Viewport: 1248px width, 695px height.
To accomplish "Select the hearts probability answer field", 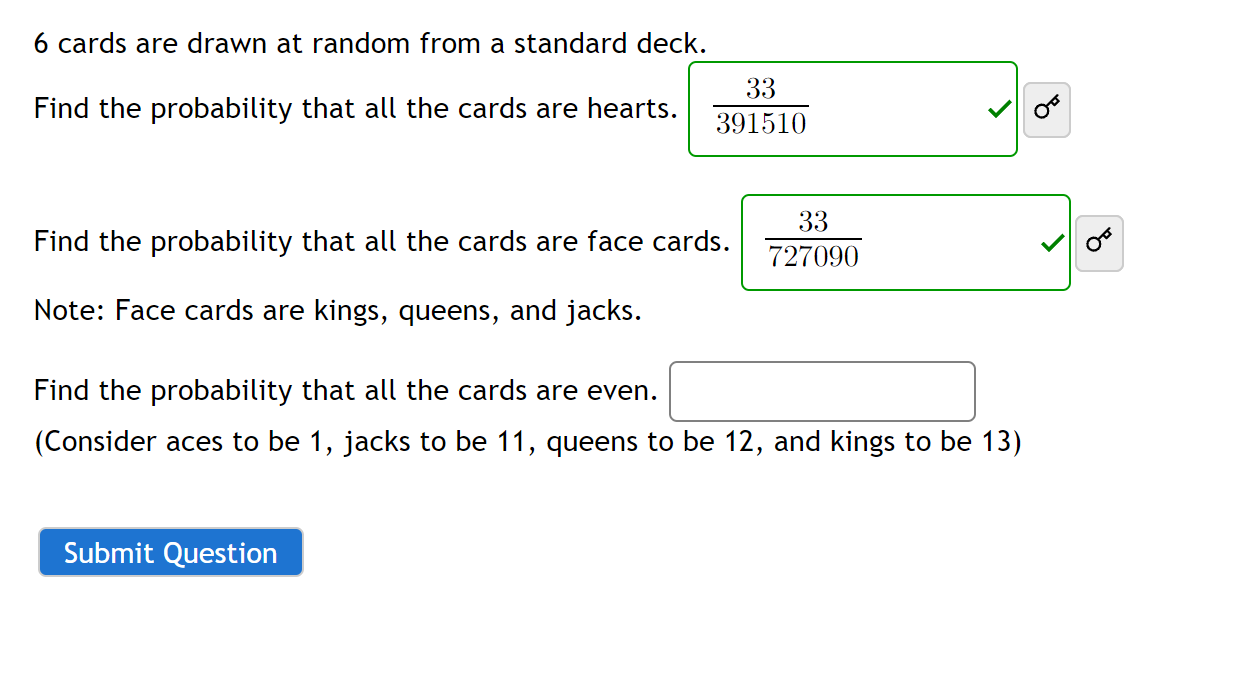I will coord(852,108).
